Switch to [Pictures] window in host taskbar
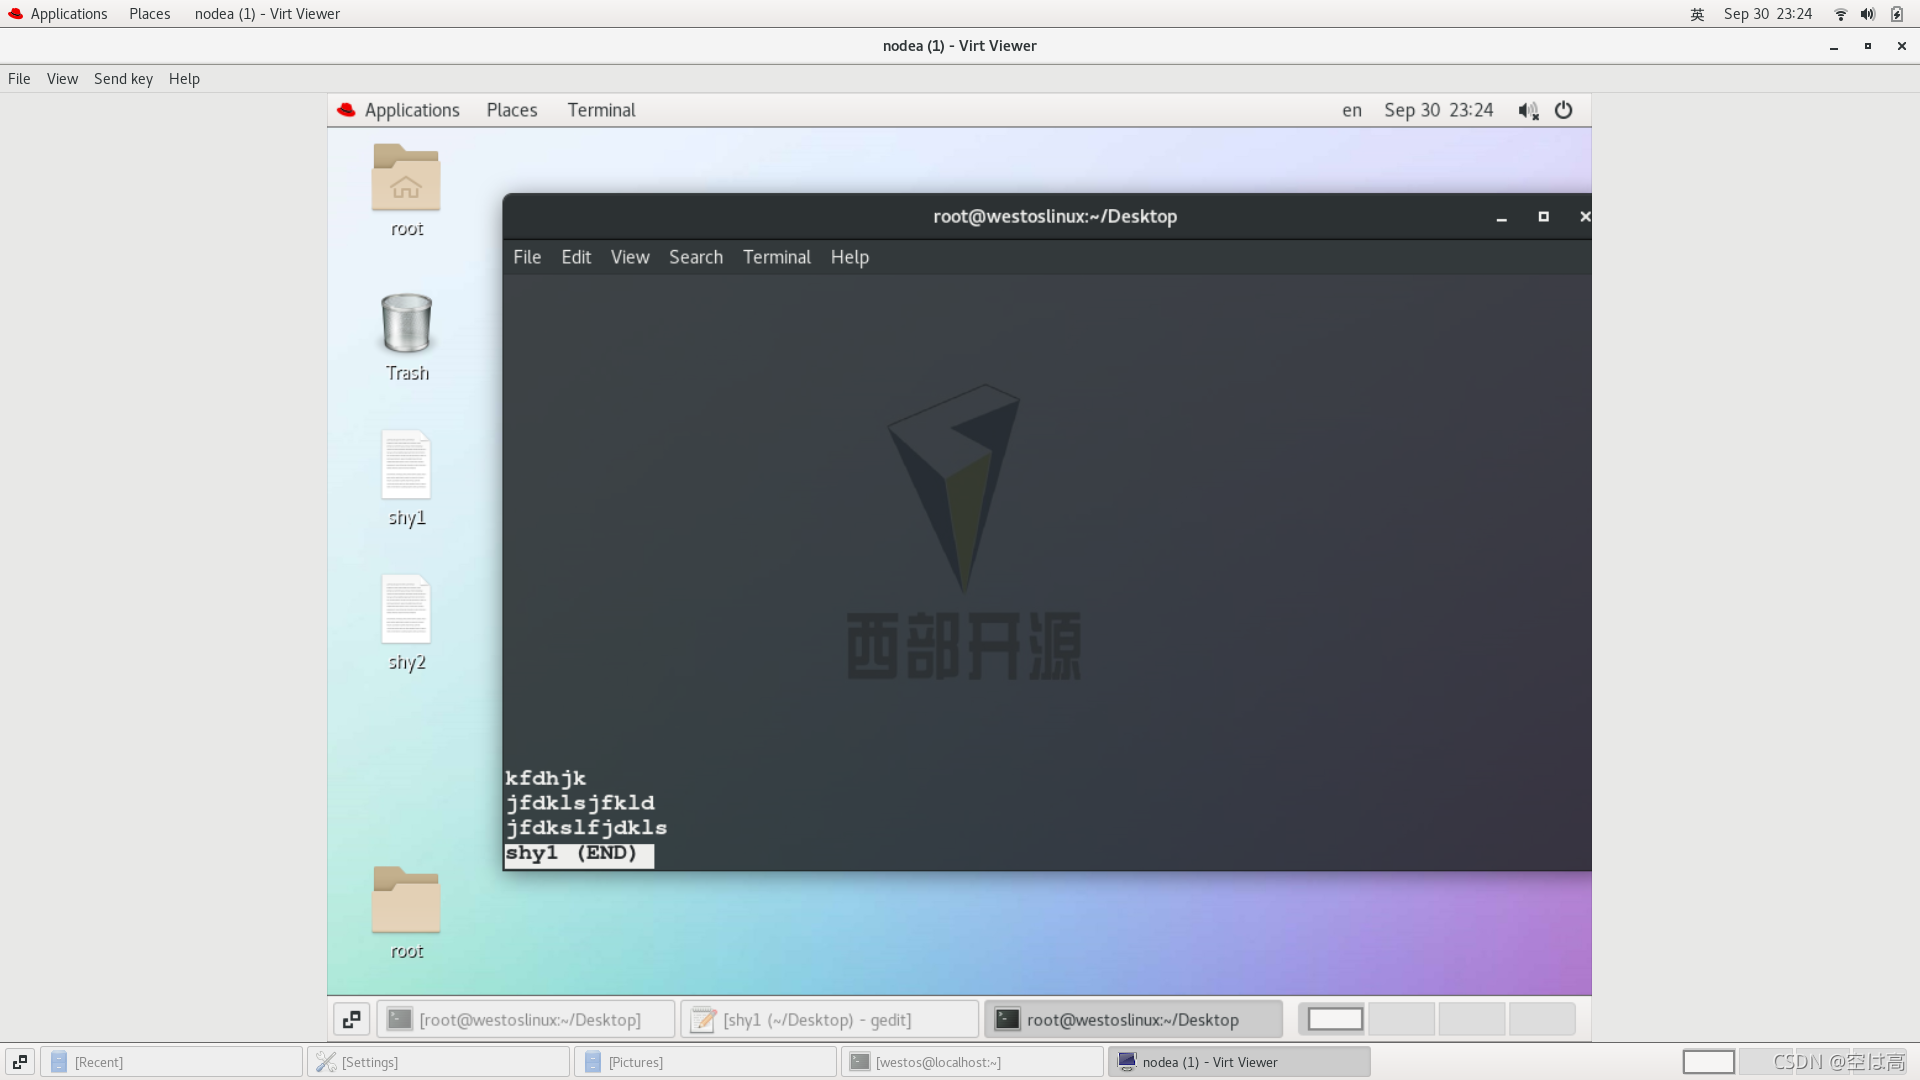The height and width of the screenshot is (1080, 1920). pyautogui.click(x=706, y=1062)
